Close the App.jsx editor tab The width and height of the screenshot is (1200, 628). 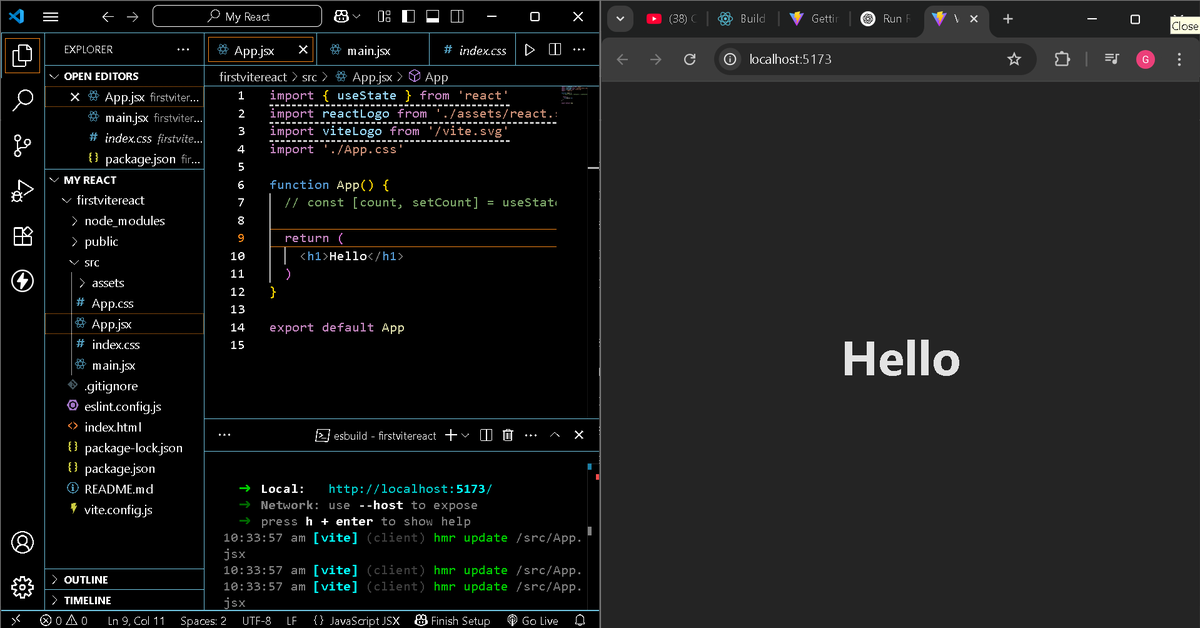(303, 50)
